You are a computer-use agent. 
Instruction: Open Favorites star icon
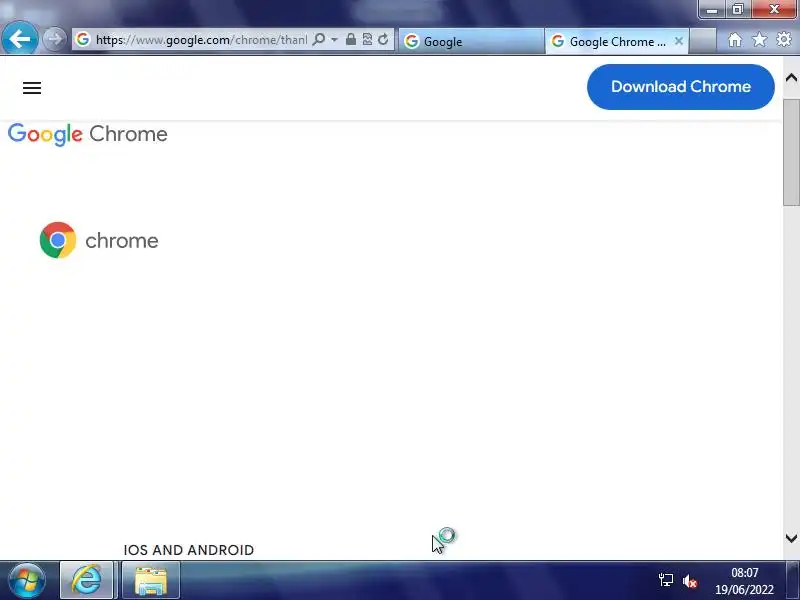click(759, 40)
